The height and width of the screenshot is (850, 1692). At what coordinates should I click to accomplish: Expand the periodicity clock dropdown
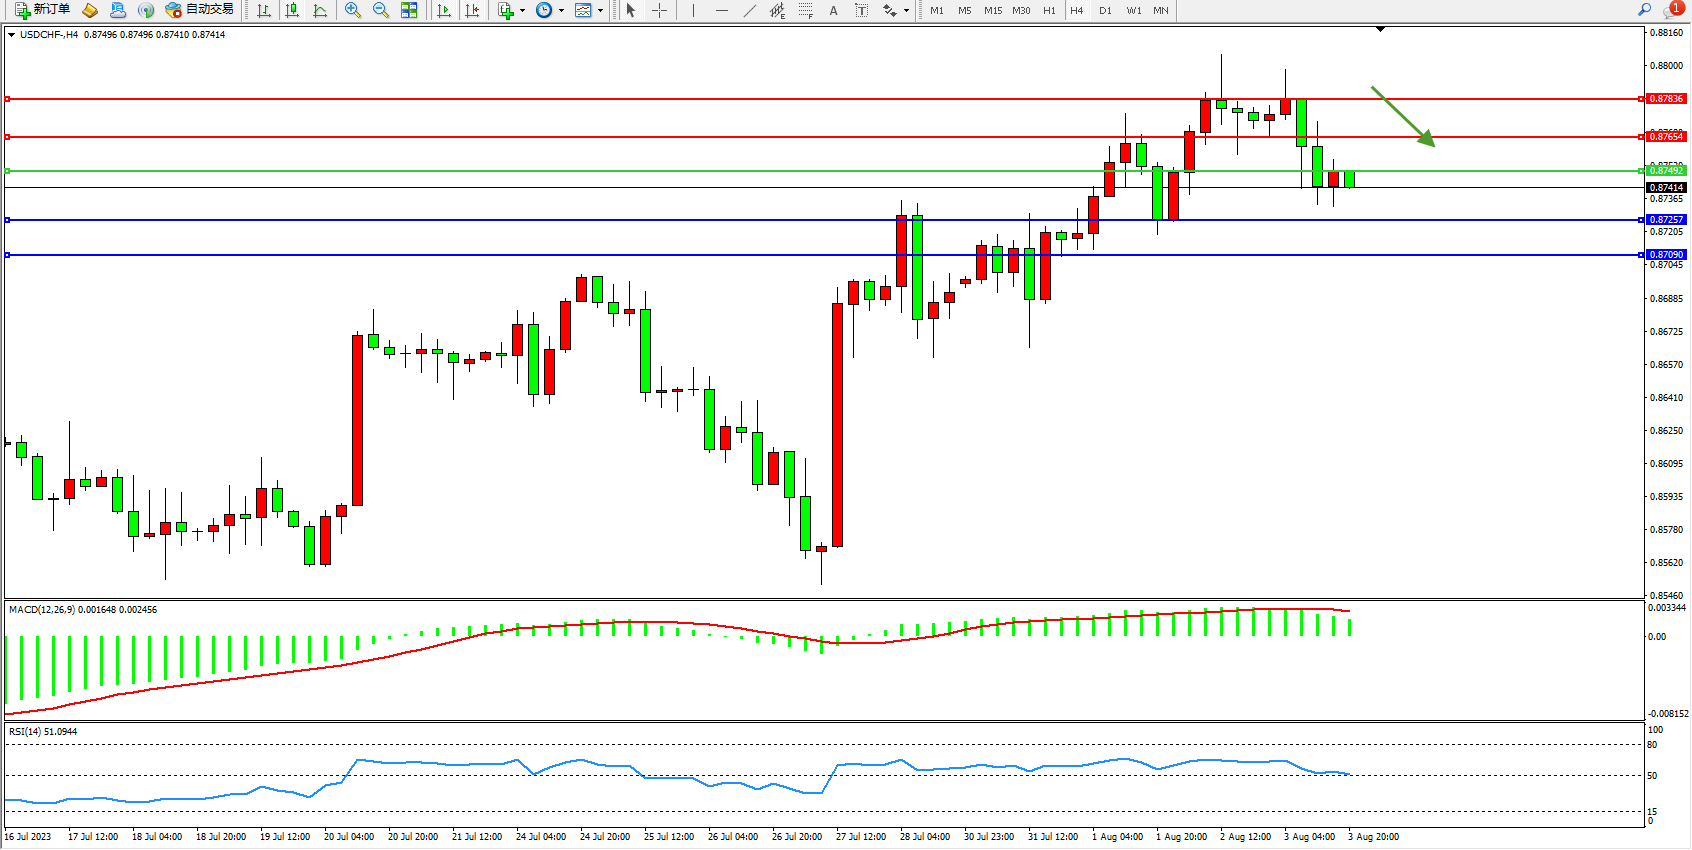(x=561, y=10)
